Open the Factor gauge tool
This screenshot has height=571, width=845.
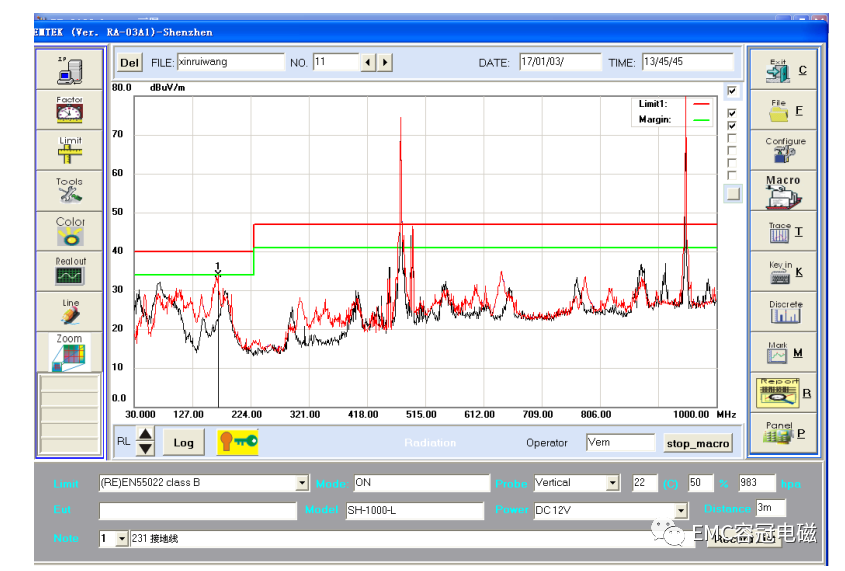[x=70, y=110]
